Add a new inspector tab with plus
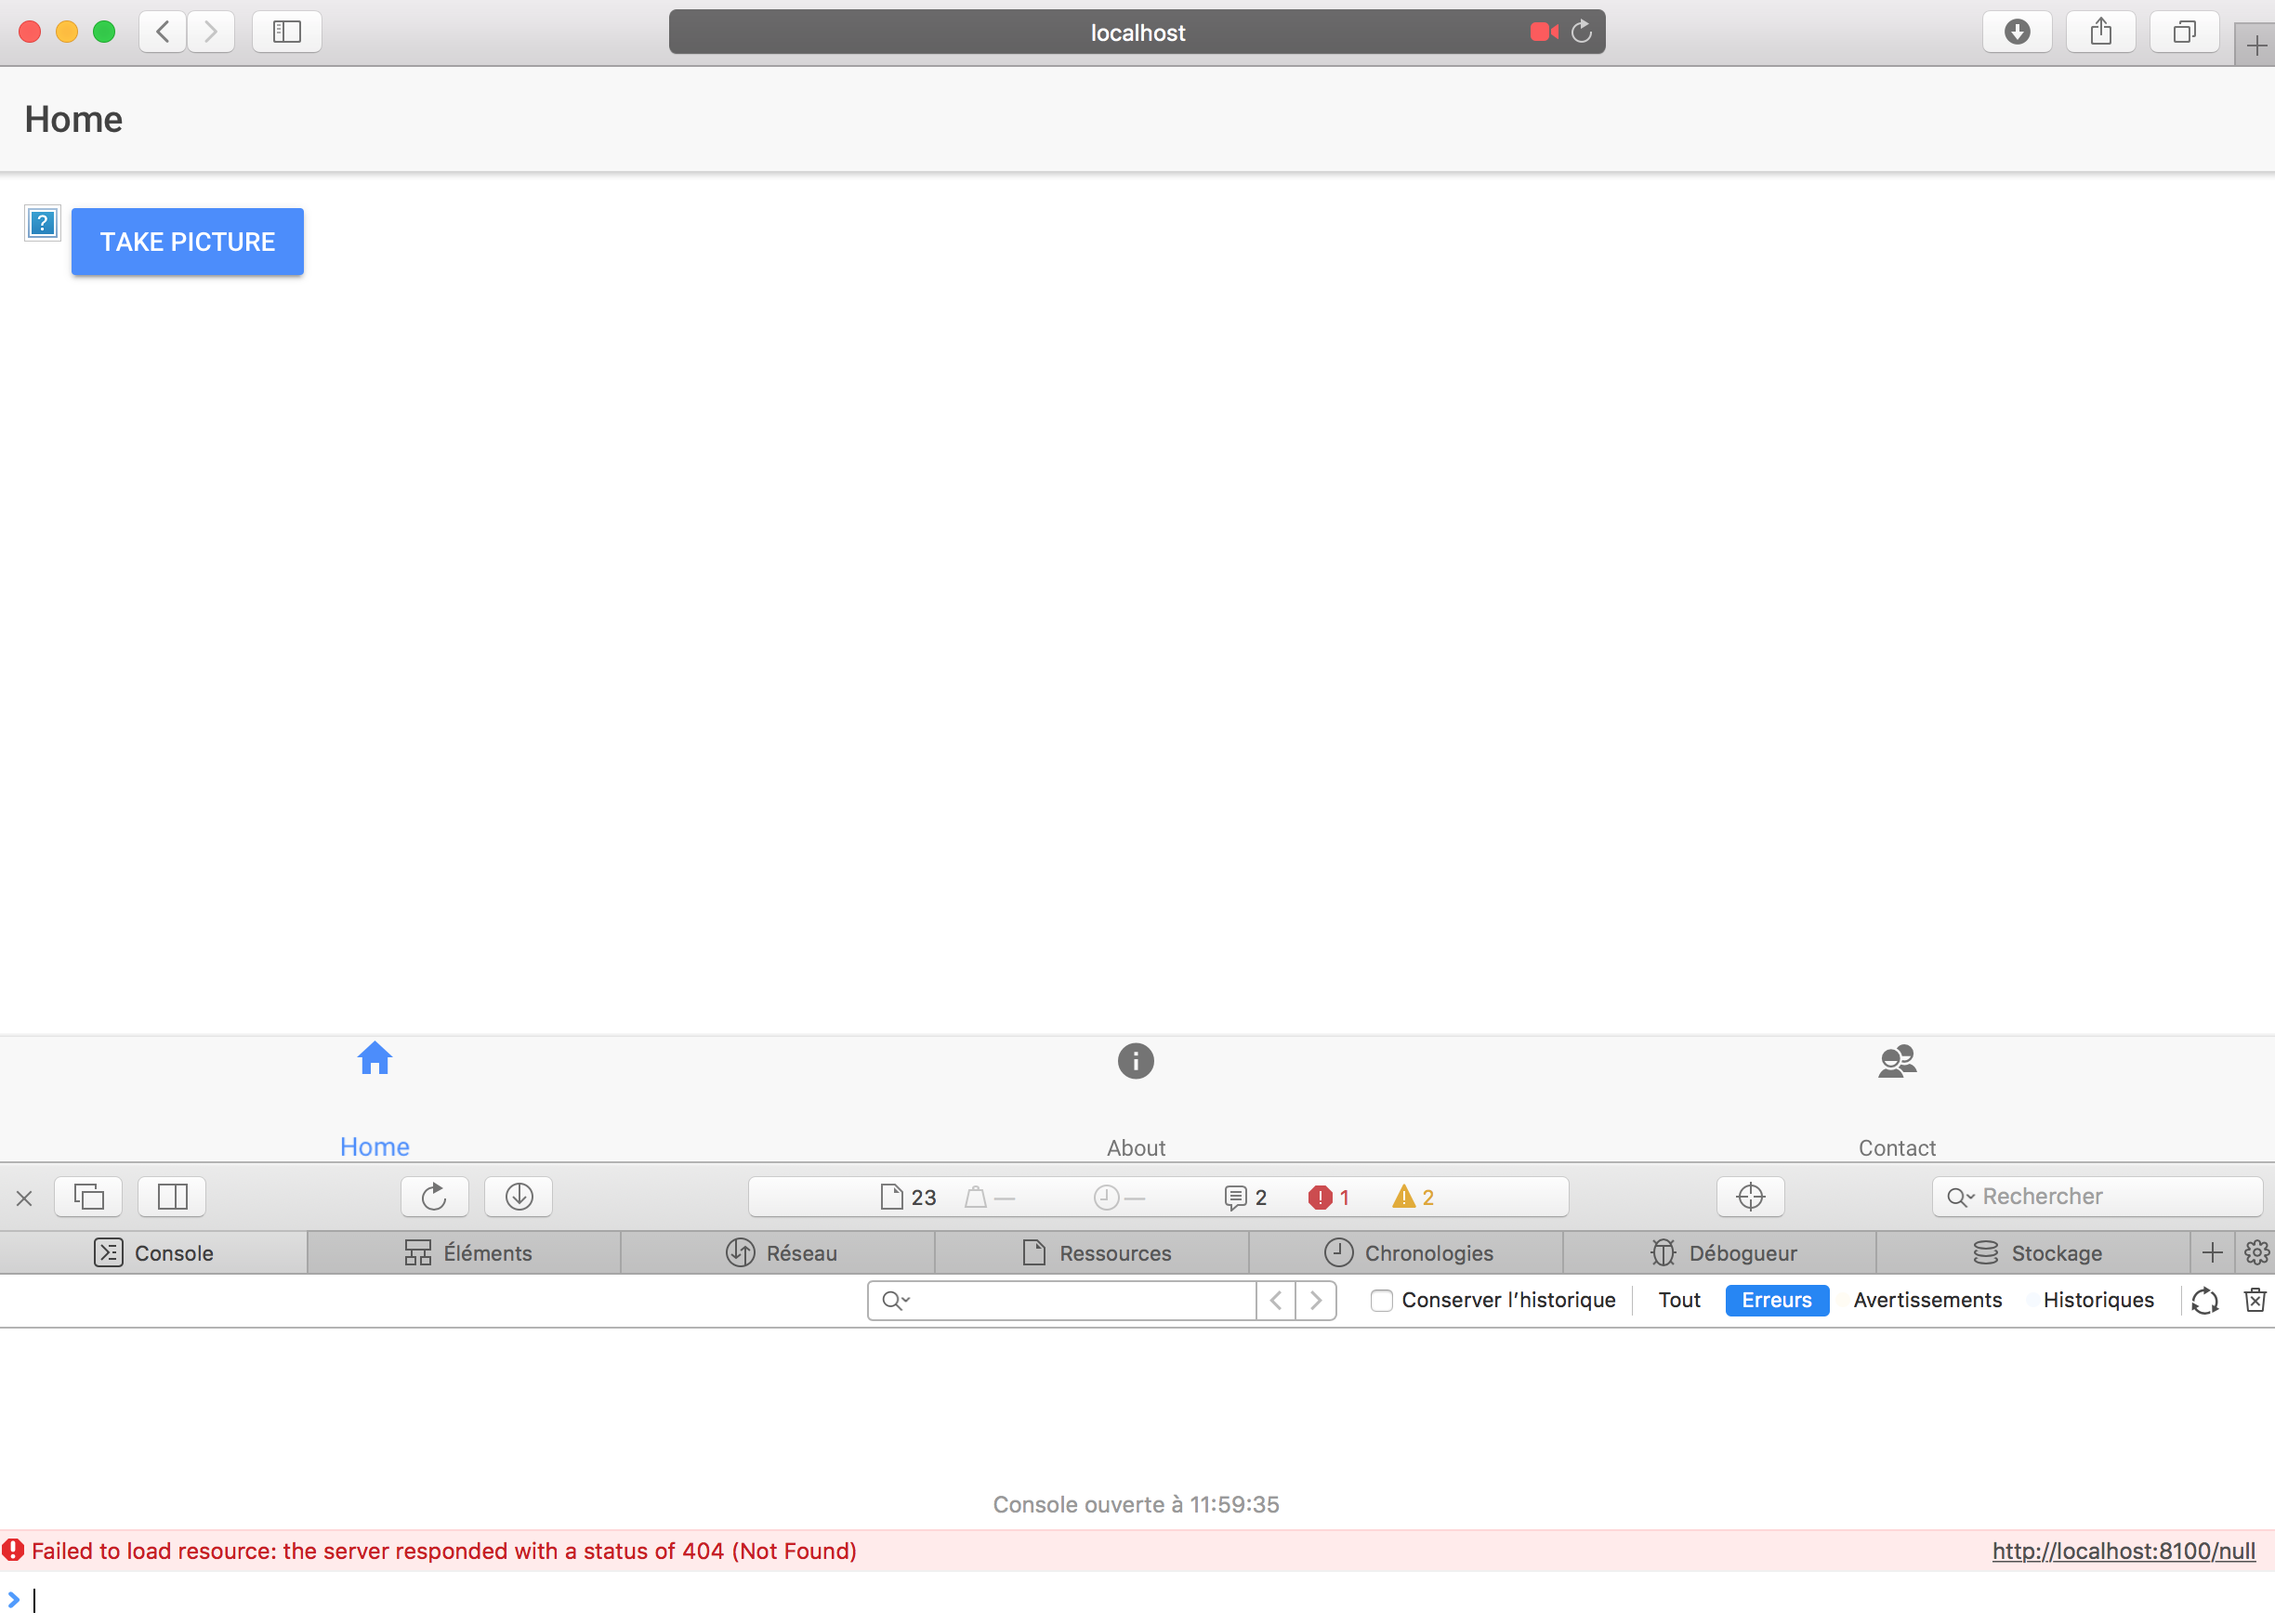 pyautogui.click(x=2212, y=1253)
